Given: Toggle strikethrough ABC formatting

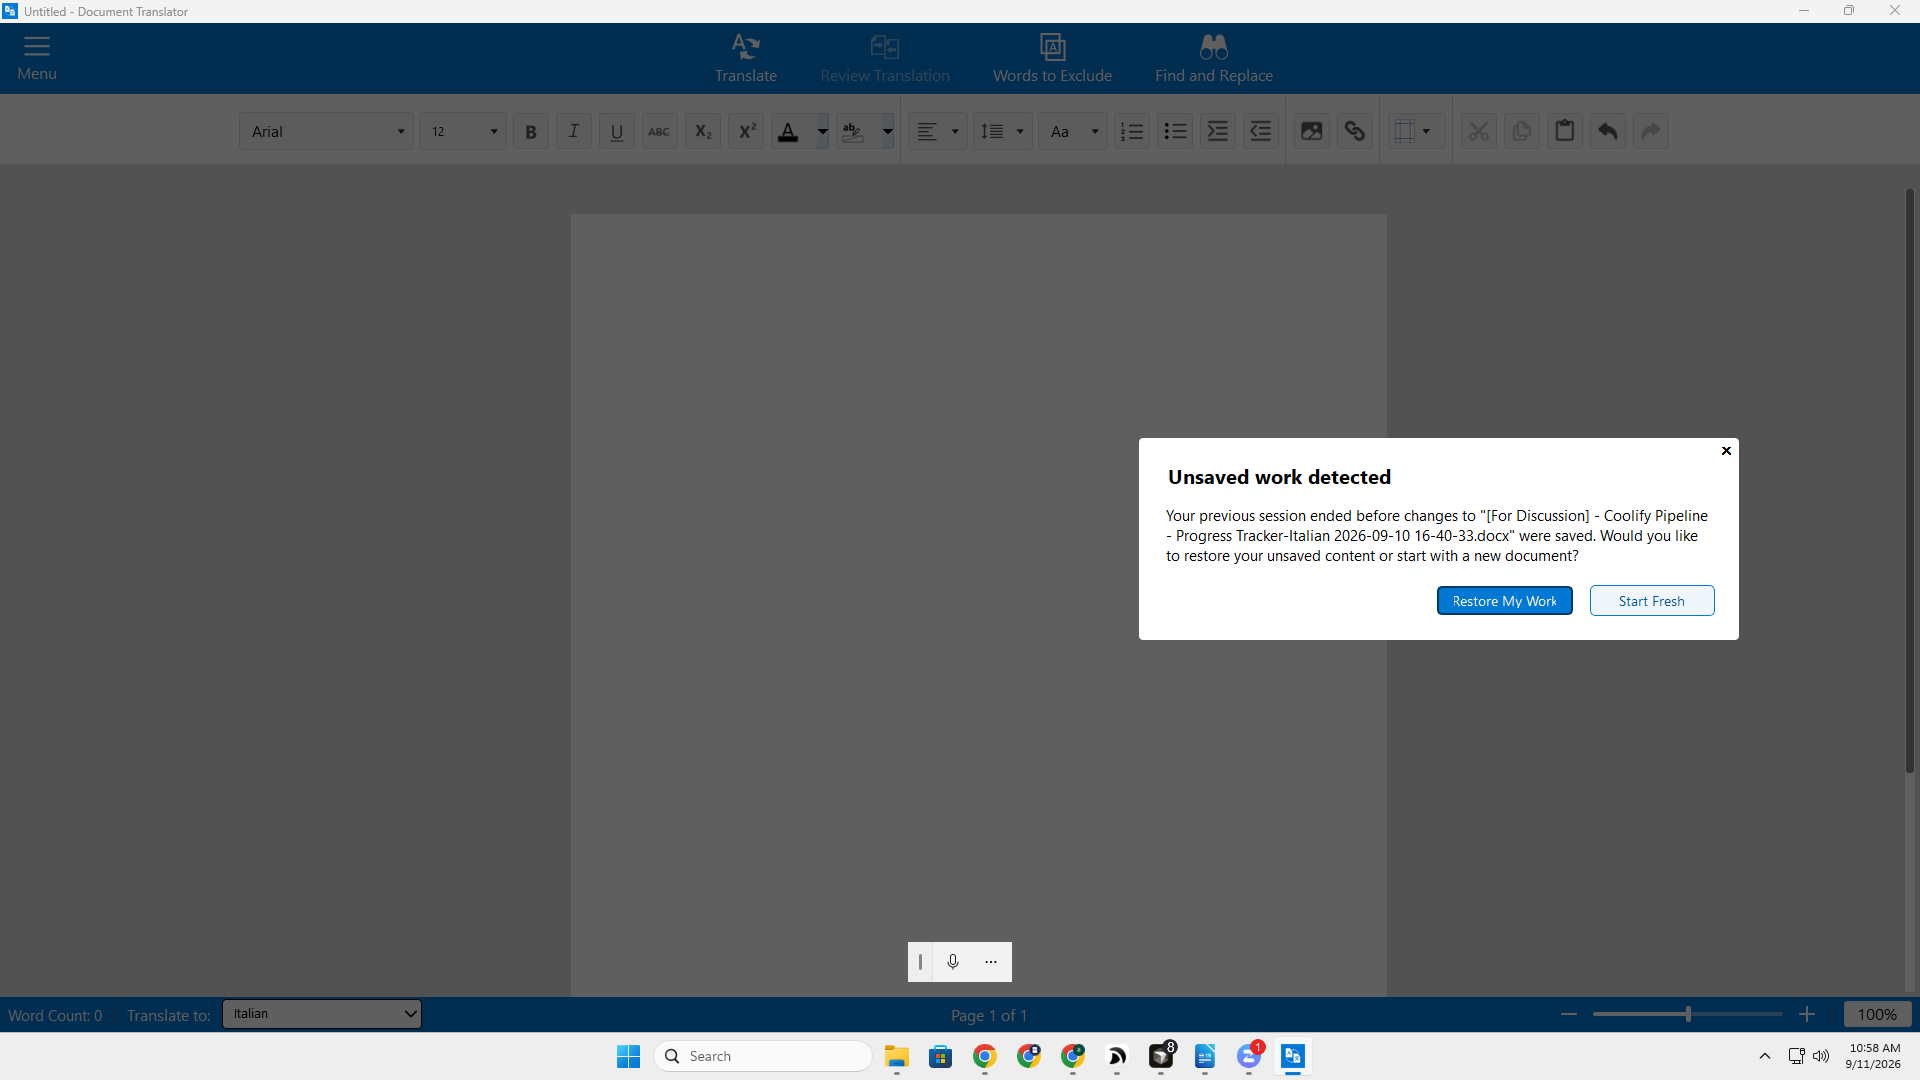Looking at the screenshot, I should click(x=659, y=131).
